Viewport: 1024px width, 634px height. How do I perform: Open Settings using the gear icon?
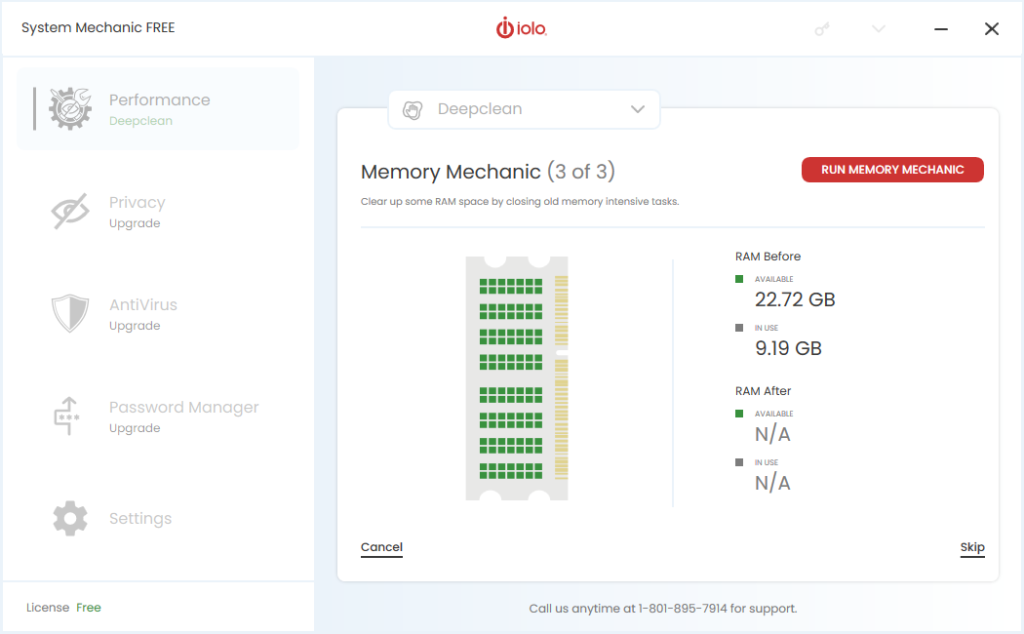point(70,518)
